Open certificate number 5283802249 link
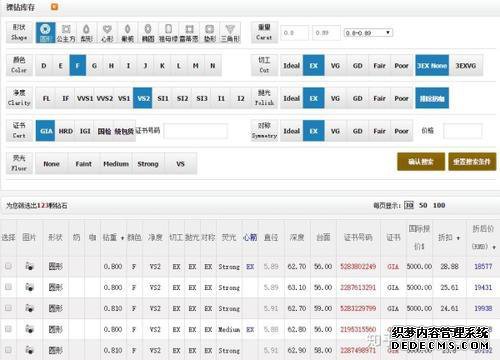Viewport: 500px width, 360px height. tap(358, 266)
